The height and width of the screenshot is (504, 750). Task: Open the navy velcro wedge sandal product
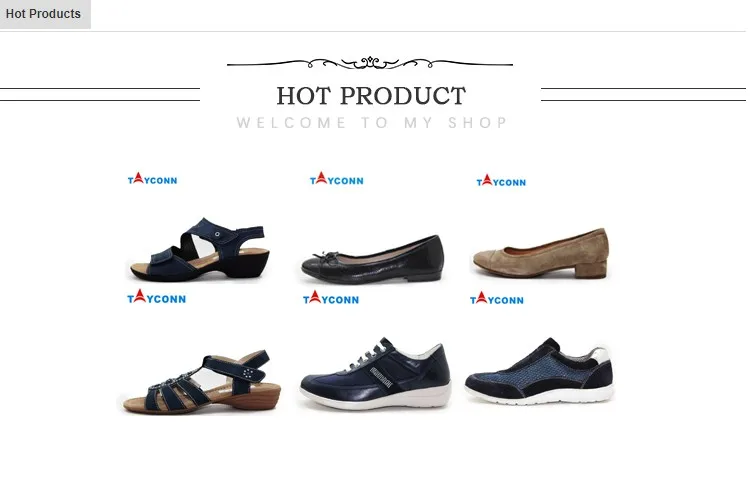(x=199, y=248)
